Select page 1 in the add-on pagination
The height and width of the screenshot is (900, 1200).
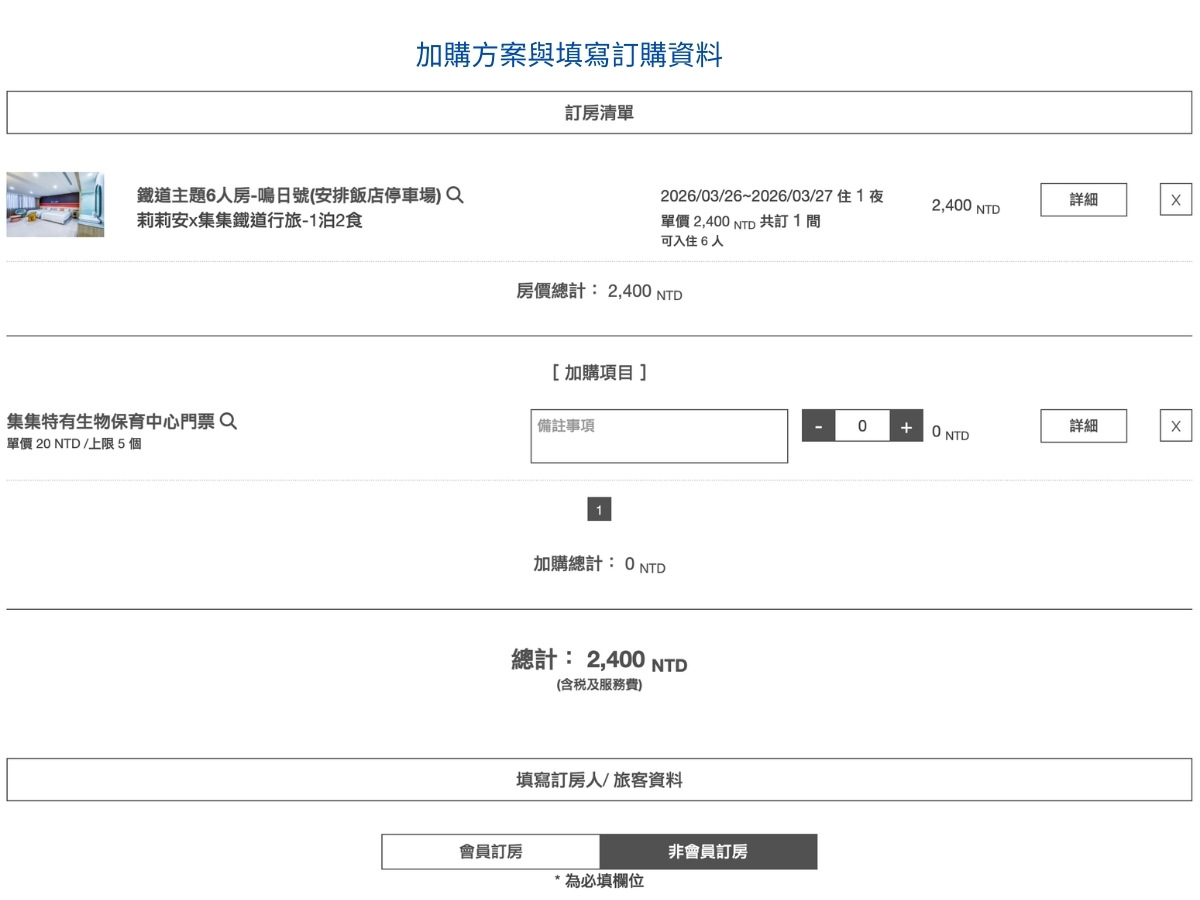[599, 510]
